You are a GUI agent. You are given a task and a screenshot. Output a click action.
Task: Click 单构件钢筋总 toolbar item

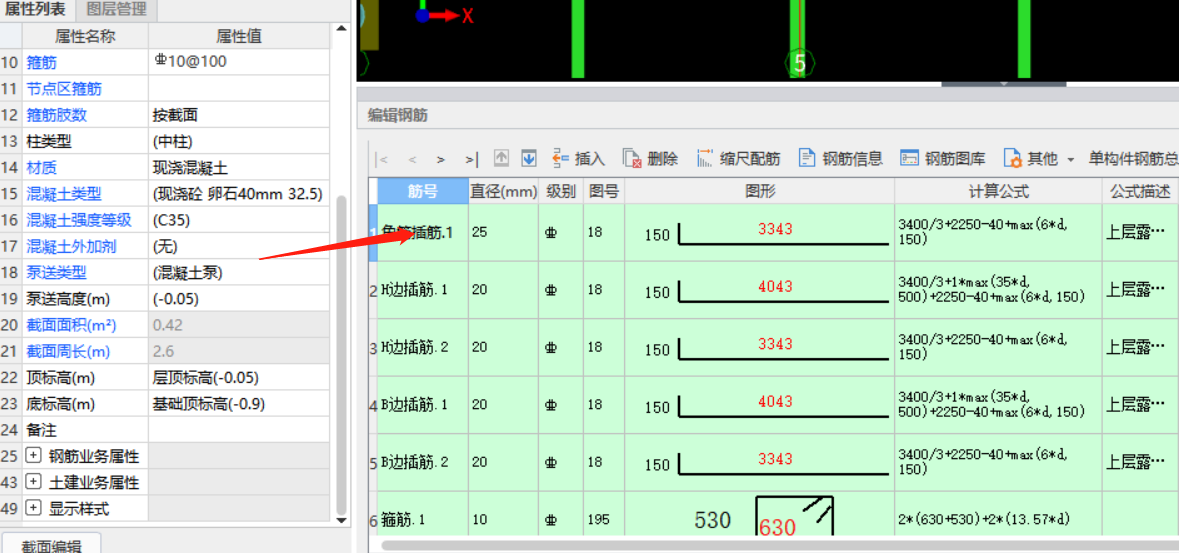[x=1132, y=159]
